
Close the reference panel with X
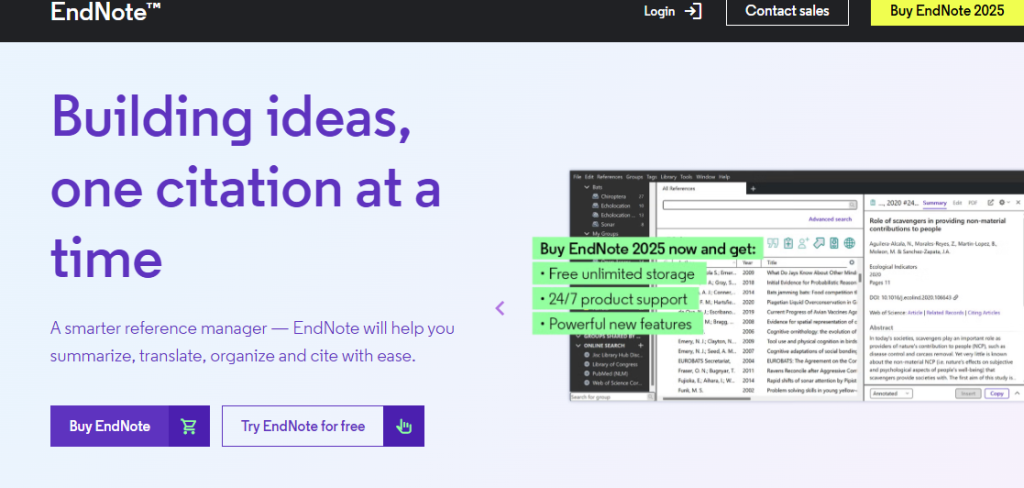[1018, 203]
